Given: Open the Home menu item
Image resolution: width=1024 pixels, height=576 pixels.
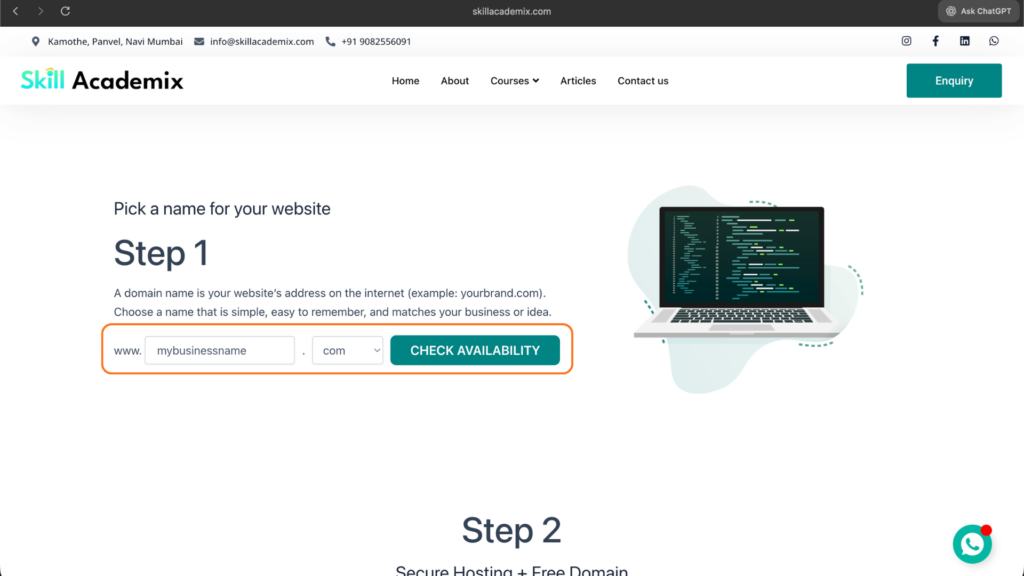Looking at the screenshot, I should (405, 81).
